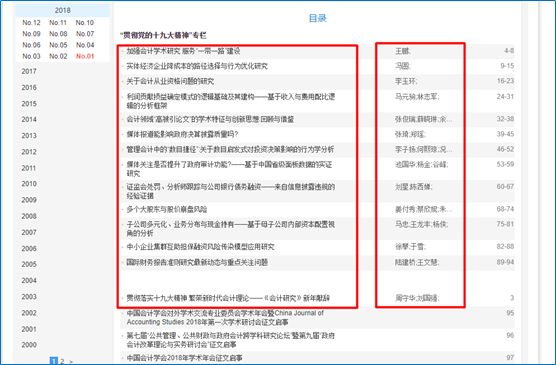Click the 目录 heading
The width and height of the screenshot is (556, 365).
(x=317, y=18)
